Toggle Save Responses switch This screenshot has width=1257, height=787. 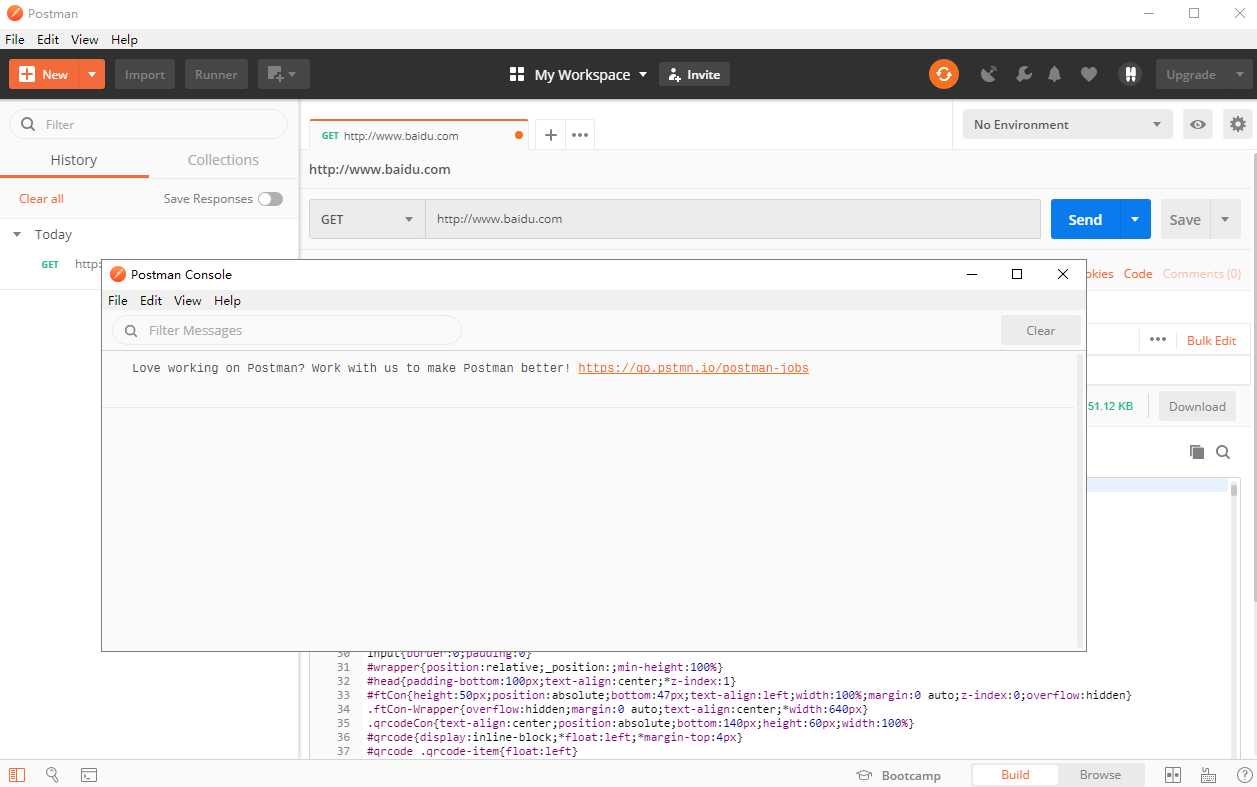pos(270,199)
